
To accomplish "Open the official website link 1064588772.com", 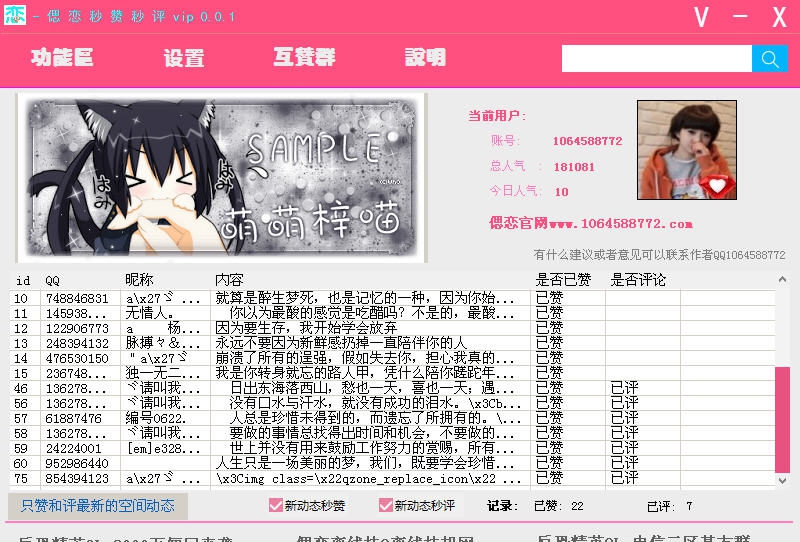I will 591,223.
